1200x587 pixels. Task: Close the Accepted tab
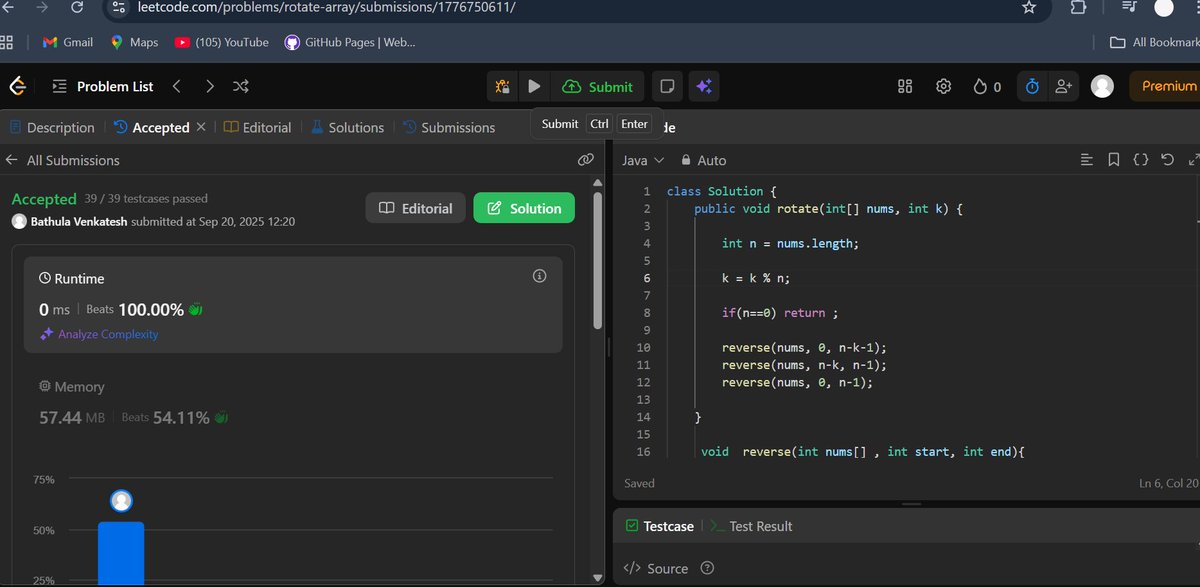[201, 127]
